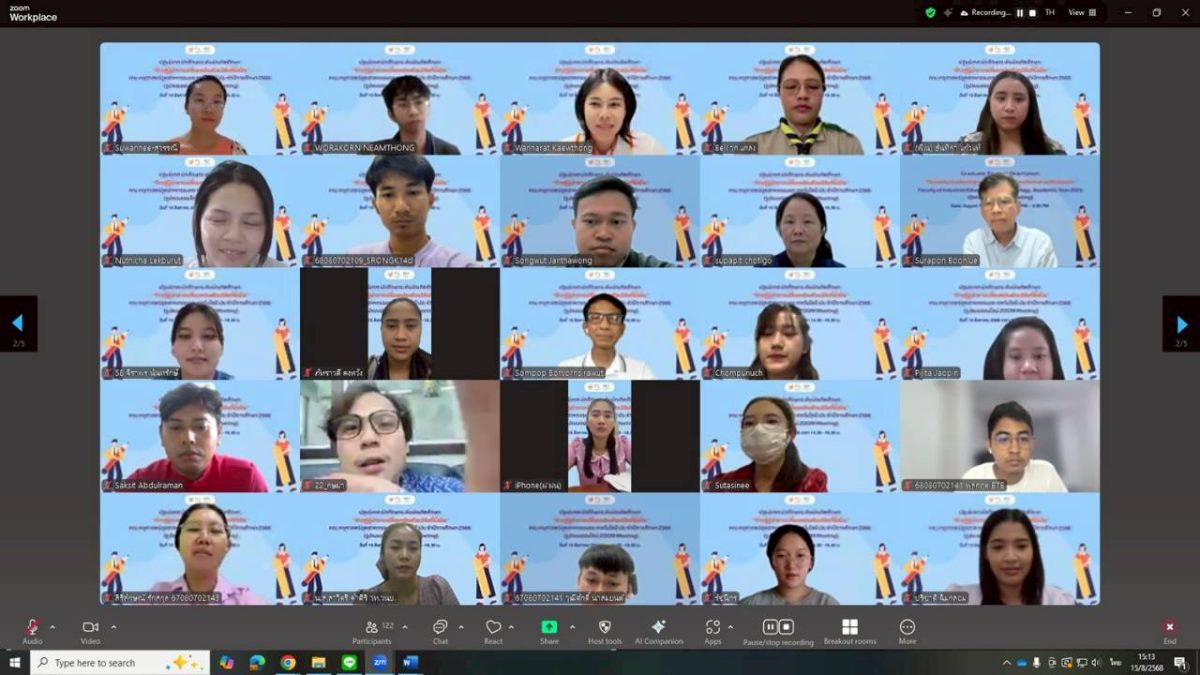Expand the audio options arrow
The image size is (1200, 675).
coord(53,627)
